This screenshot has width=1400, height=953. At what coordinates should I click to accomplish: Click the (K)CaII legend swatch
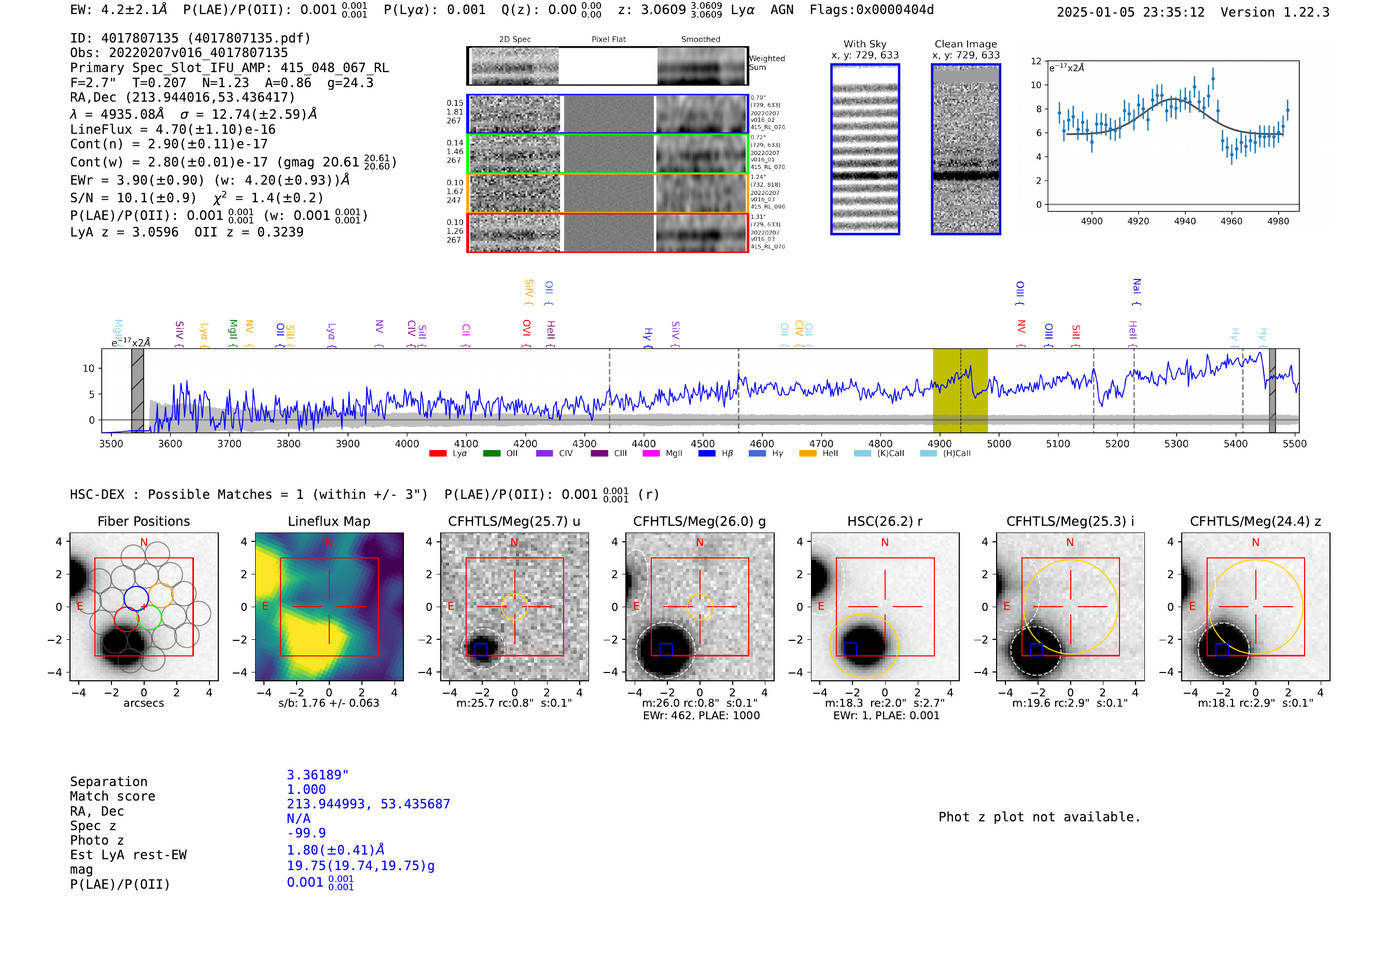pos(862,454)
